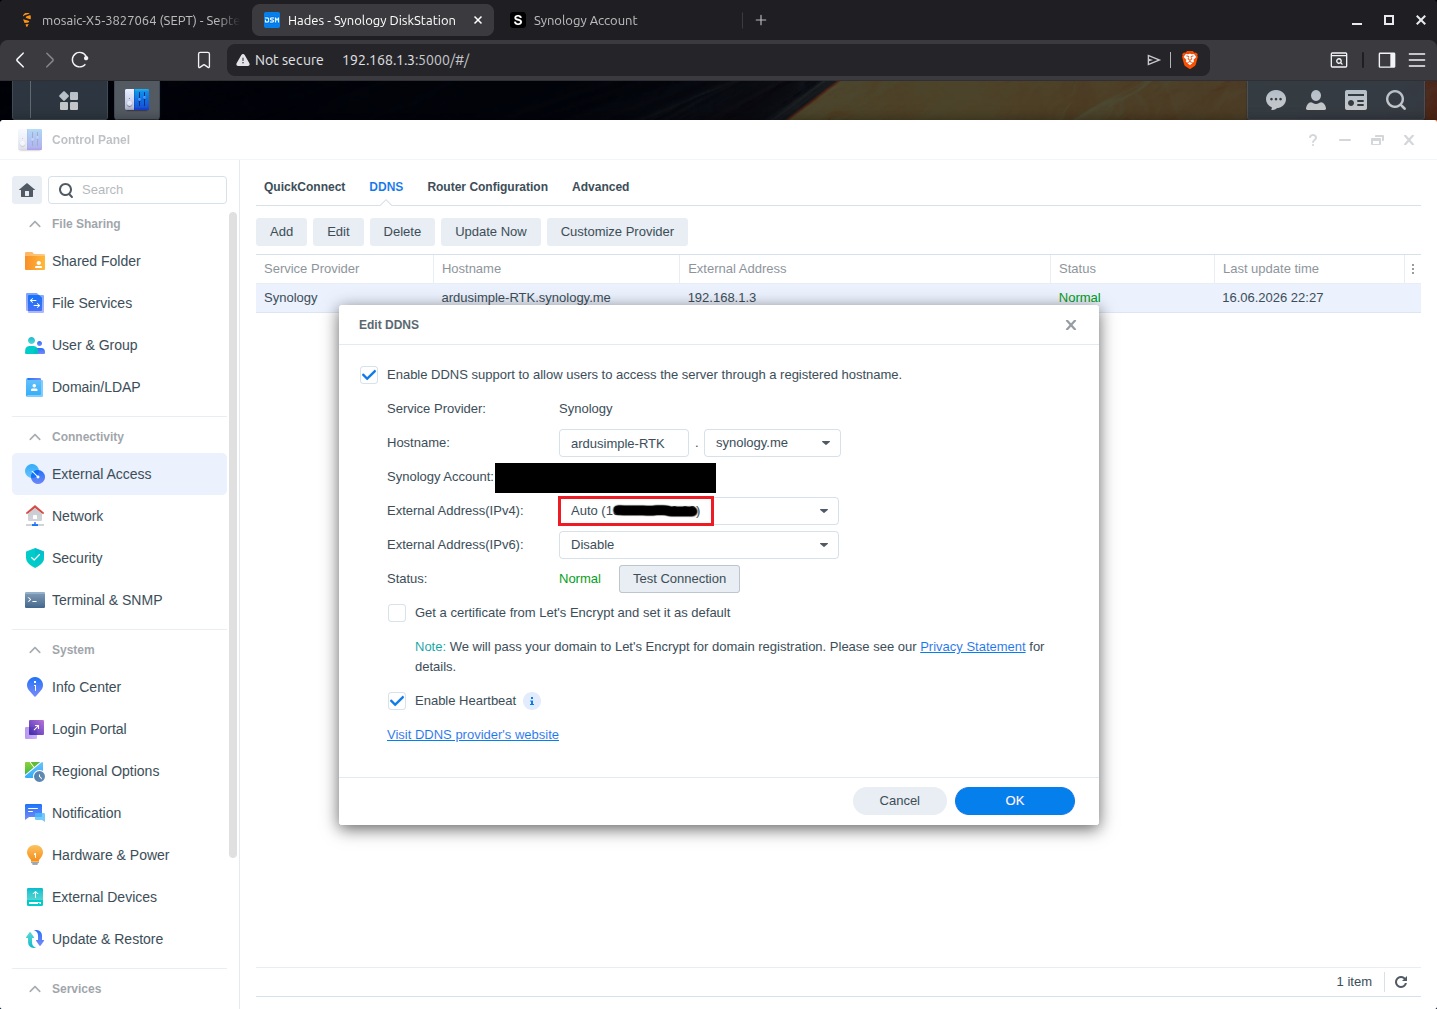Switch to Synology Account browser tab
This screenshot has width=1437, height=1009.
[620, 20]
